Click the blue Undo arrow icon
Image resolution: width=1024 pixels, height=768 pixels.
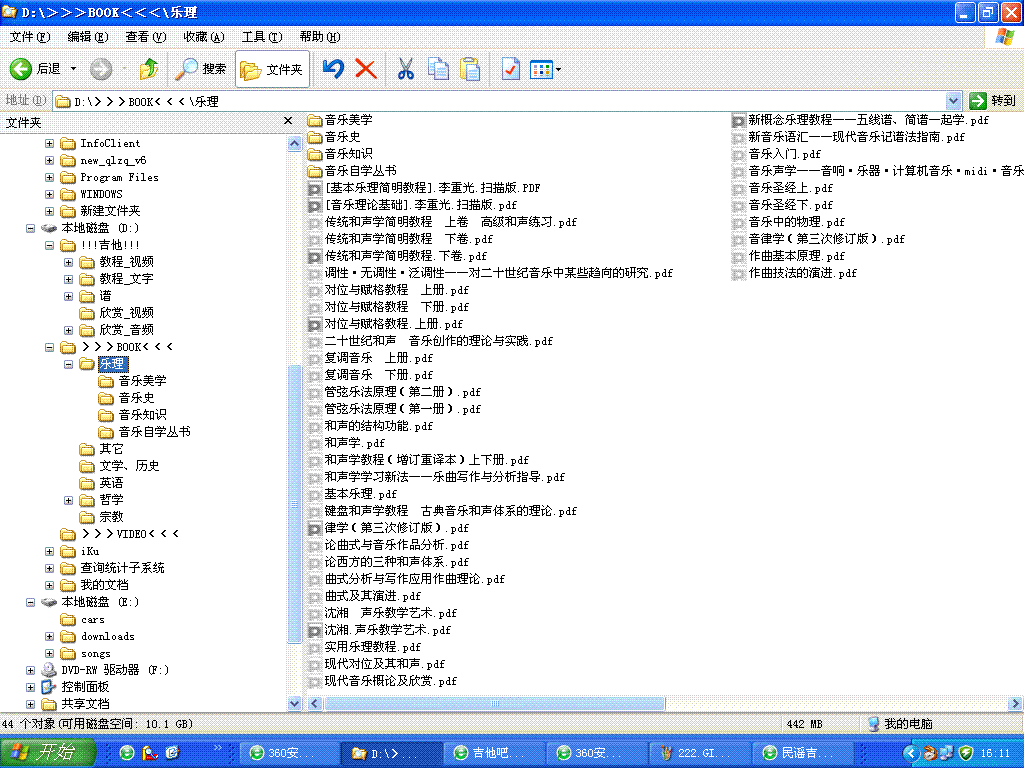pos(334,69)
